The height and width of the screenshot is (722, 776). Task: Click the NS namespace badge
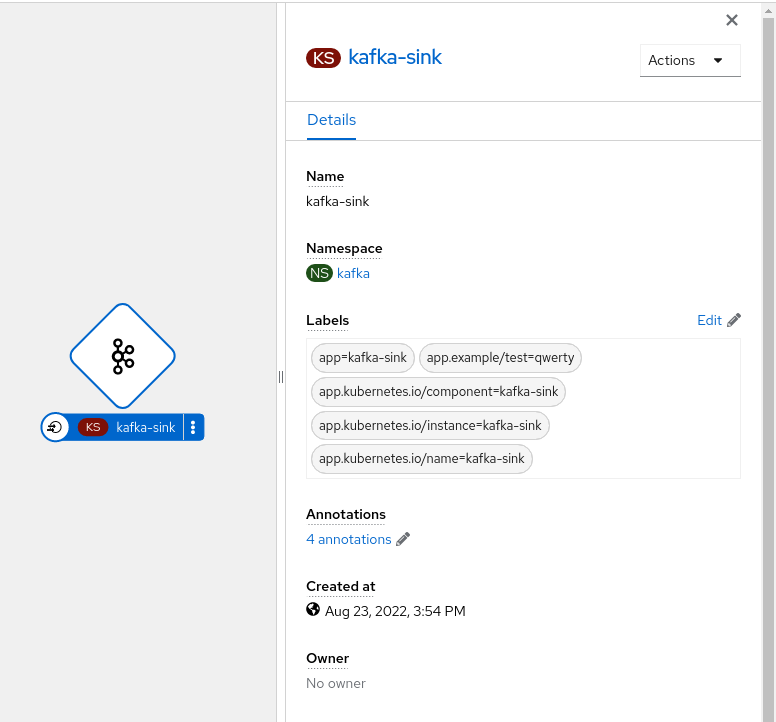pyautogui.click(x=319, y=273)
